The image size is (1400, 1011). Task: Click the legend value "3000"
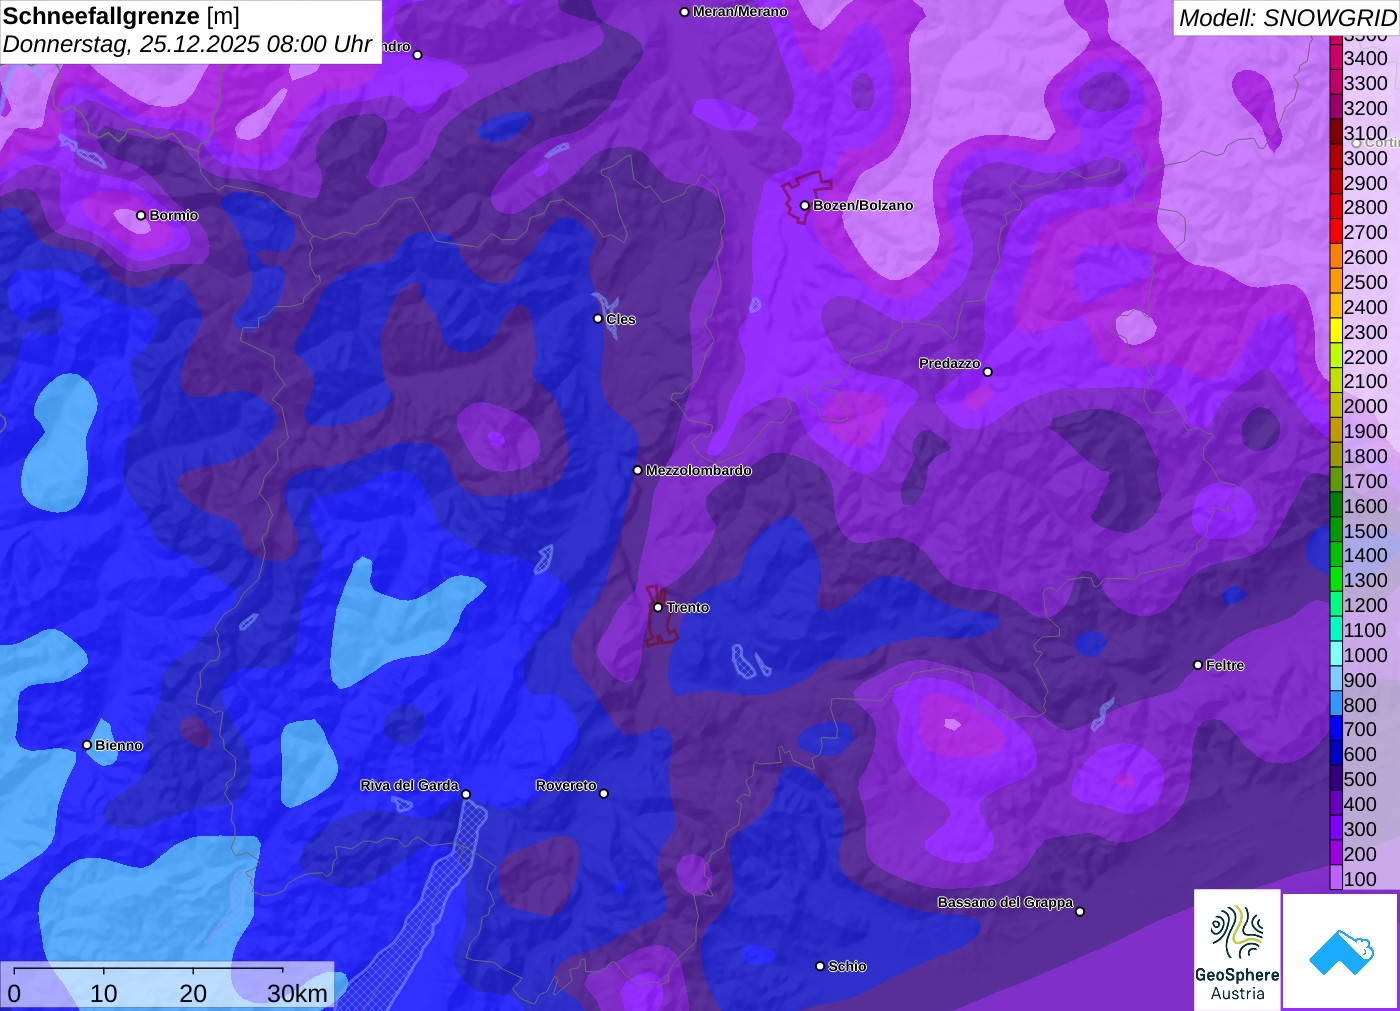[1366, 158]
